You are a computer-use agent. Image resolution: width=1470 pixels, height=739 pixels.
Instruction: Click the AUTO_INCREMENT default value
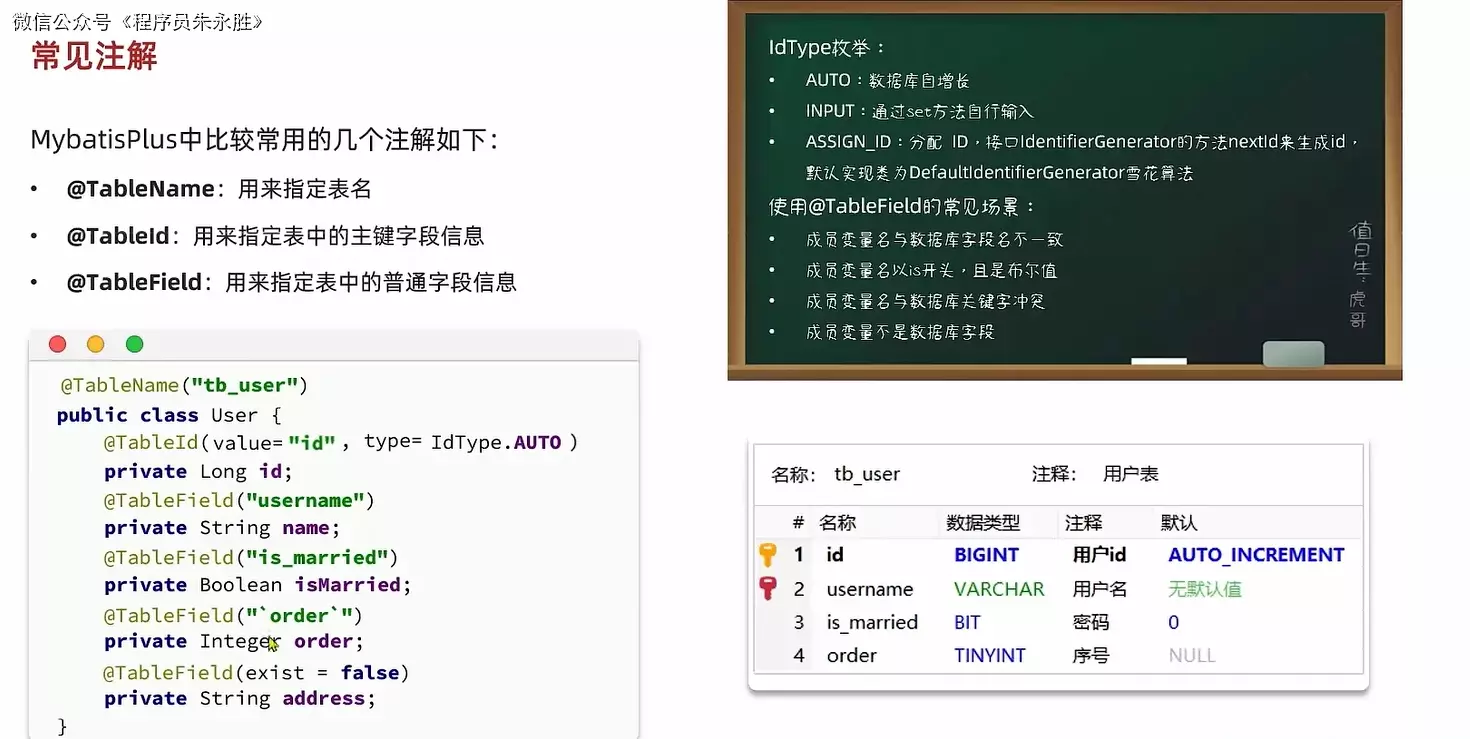(x=1255, y=555)
